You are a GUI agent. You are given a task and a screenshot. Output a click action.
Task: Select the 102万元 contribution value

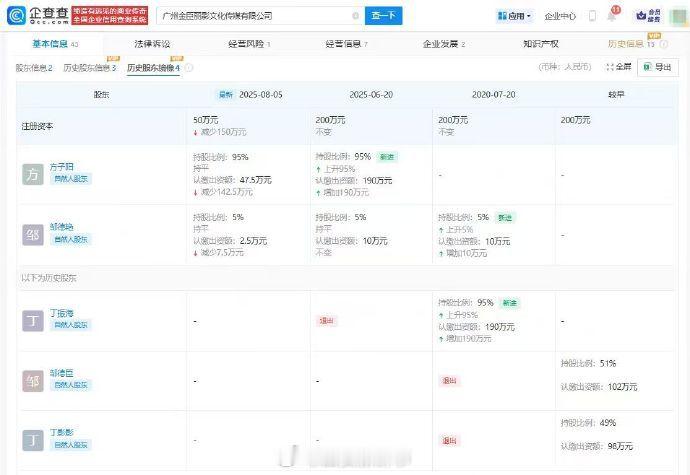click(x=622, y=387)
